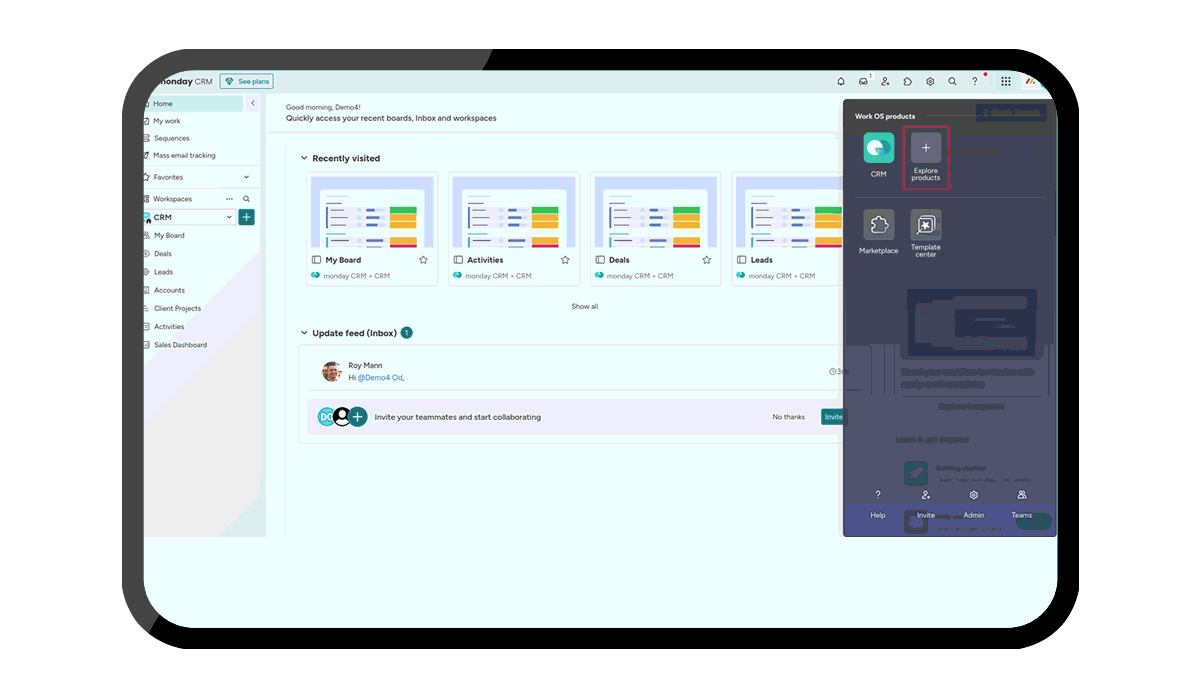Click Roy Mann's avatar photo
1200x697 pixels.
332,372
